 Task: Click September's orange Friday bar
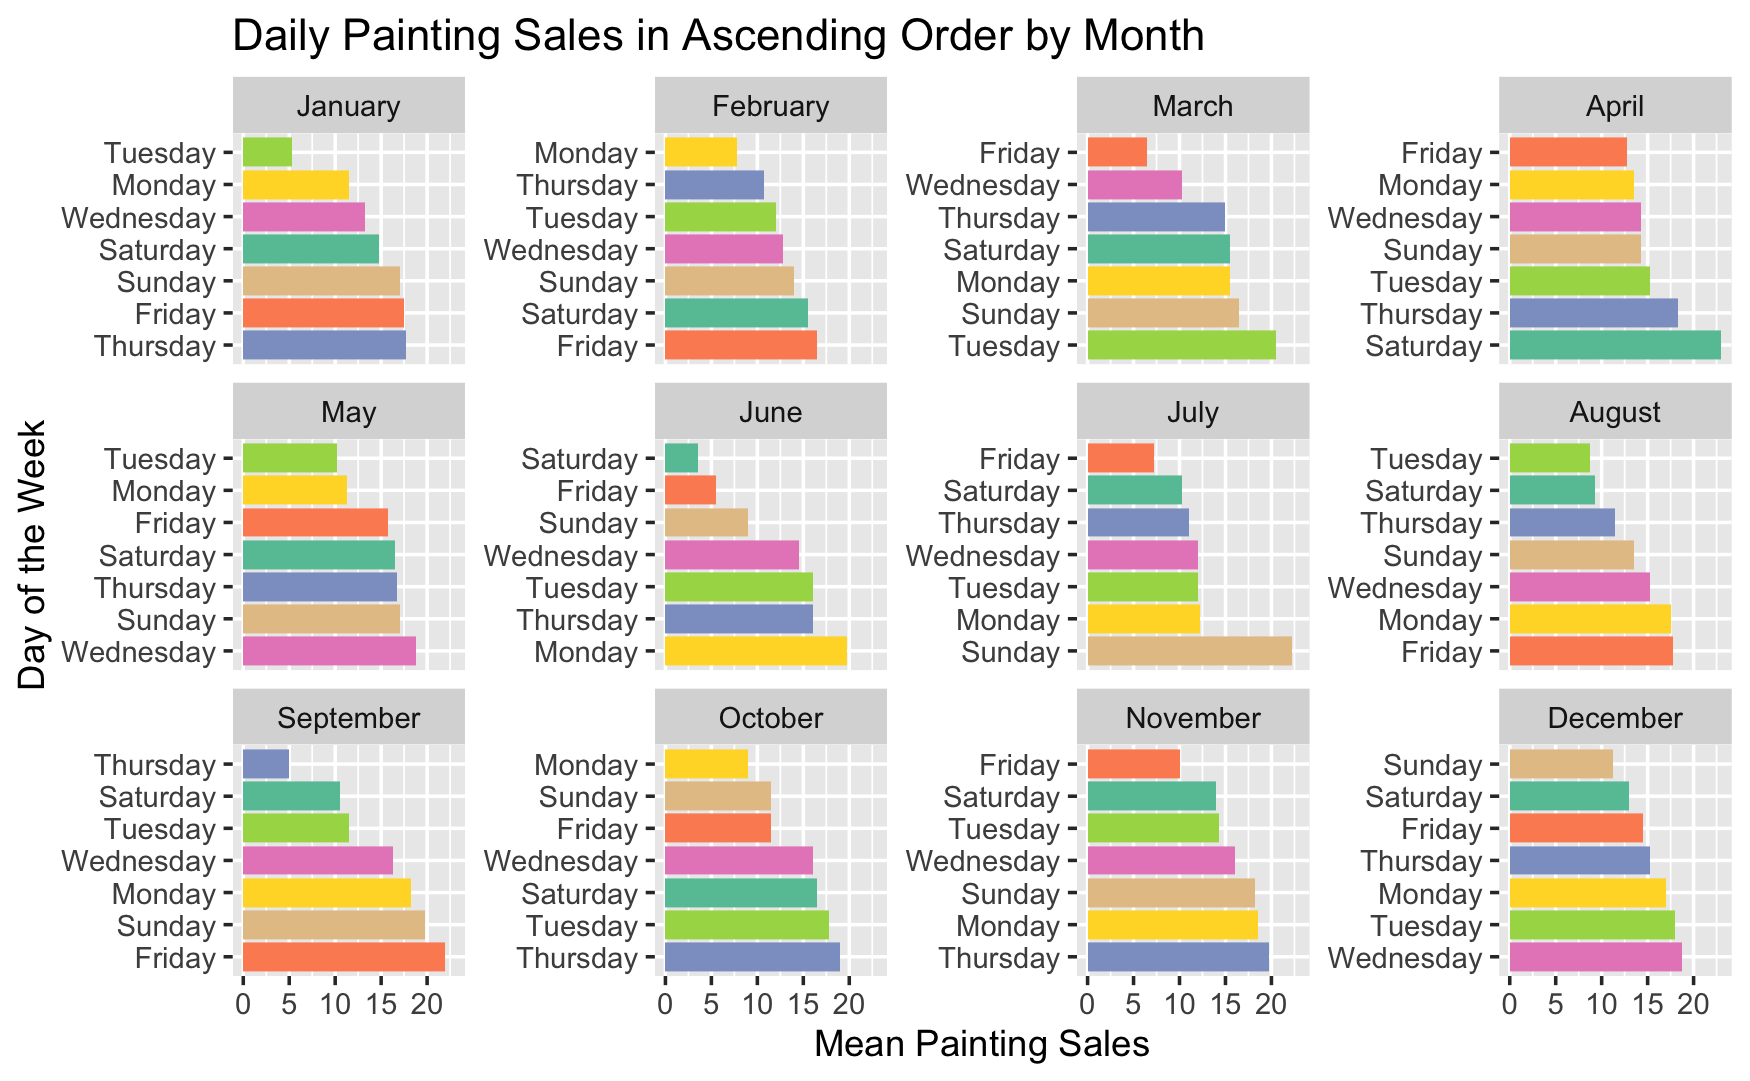343,958
